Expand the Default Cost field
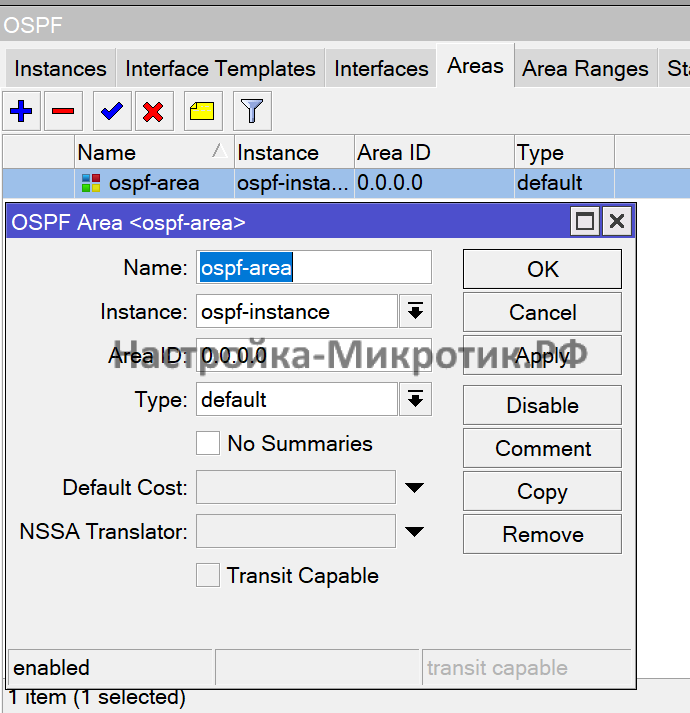This screenshot has height=713, width=690. pyautogui.click(x=414, y=487)
